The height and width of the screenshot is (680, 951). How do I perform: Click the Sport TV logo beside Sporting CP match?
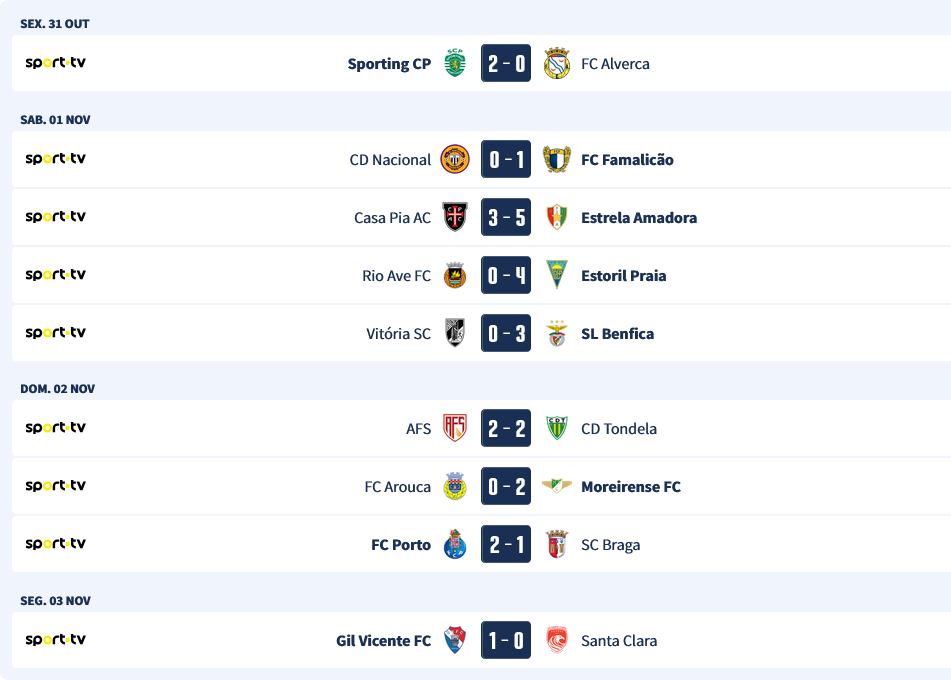pos(55,62)
